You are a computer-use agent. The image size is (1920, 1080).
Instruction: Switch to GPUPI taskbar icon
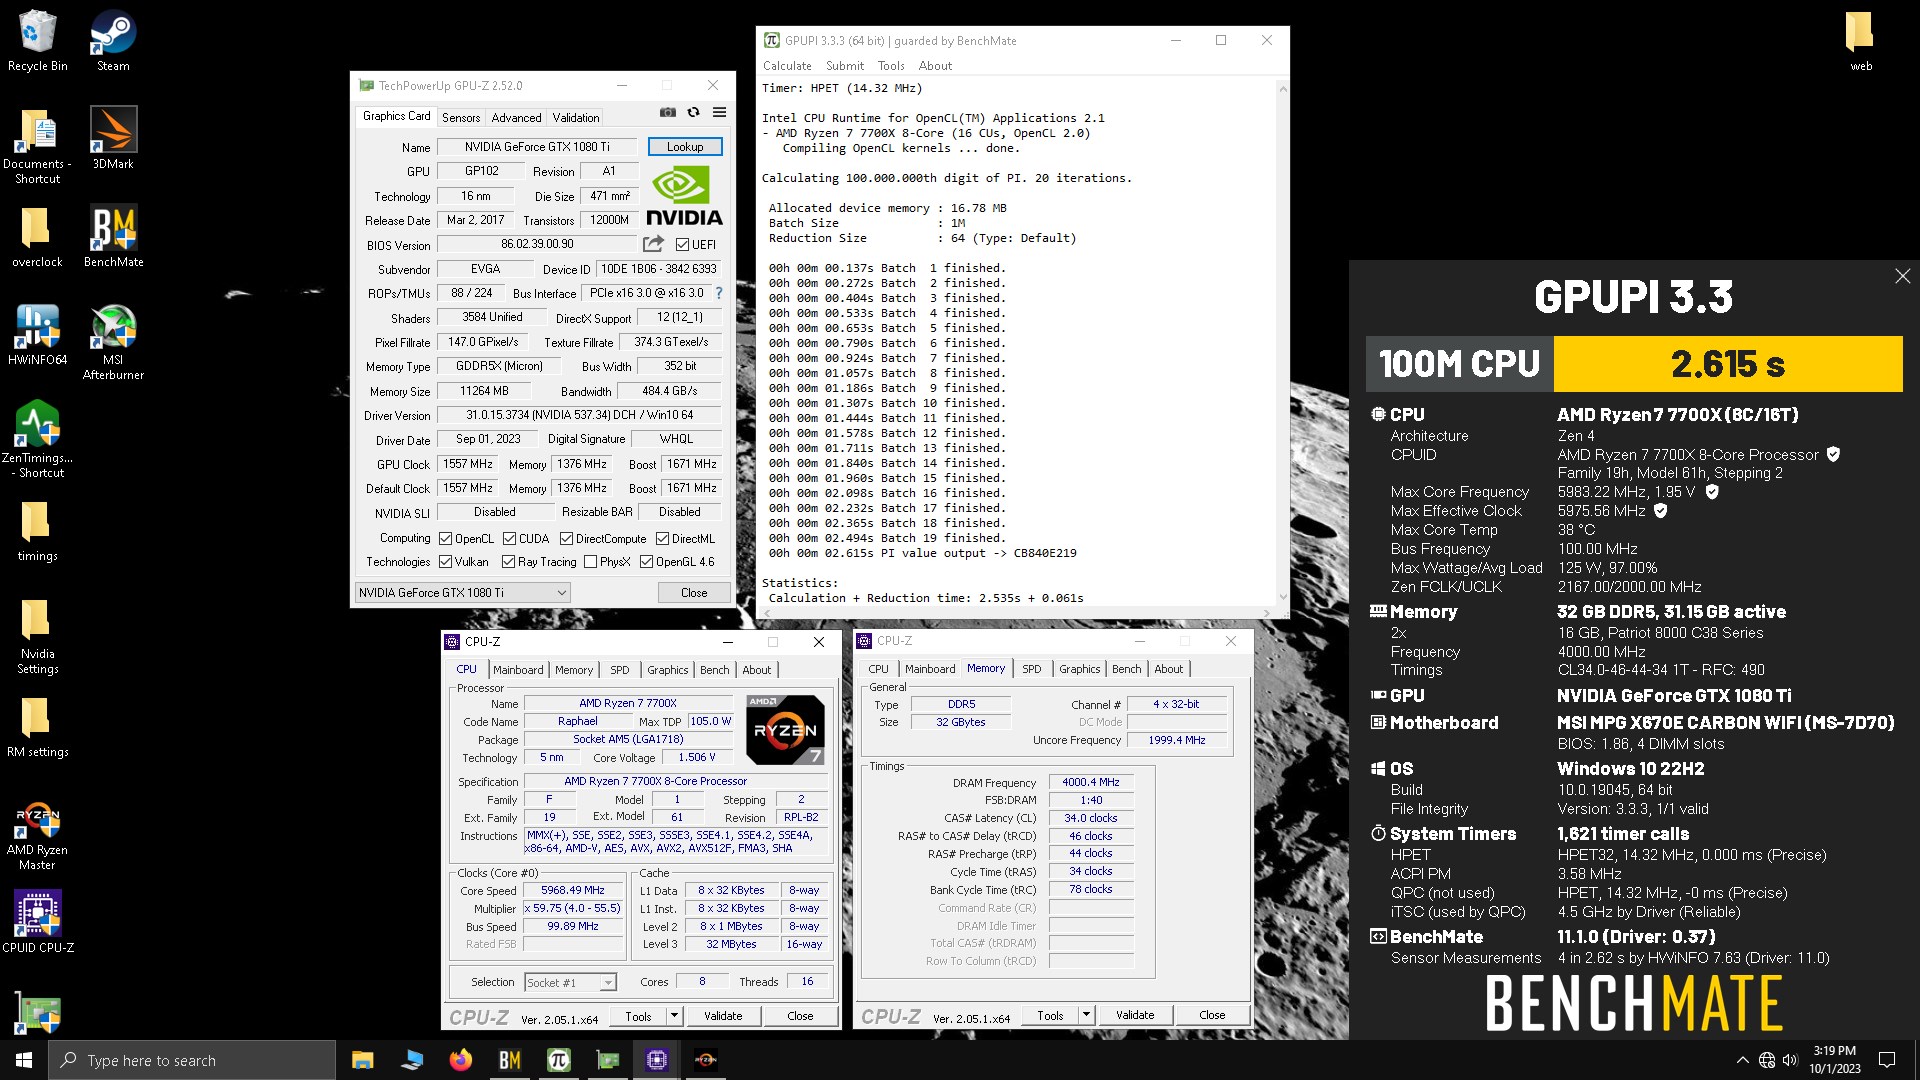pos(558,1060)
